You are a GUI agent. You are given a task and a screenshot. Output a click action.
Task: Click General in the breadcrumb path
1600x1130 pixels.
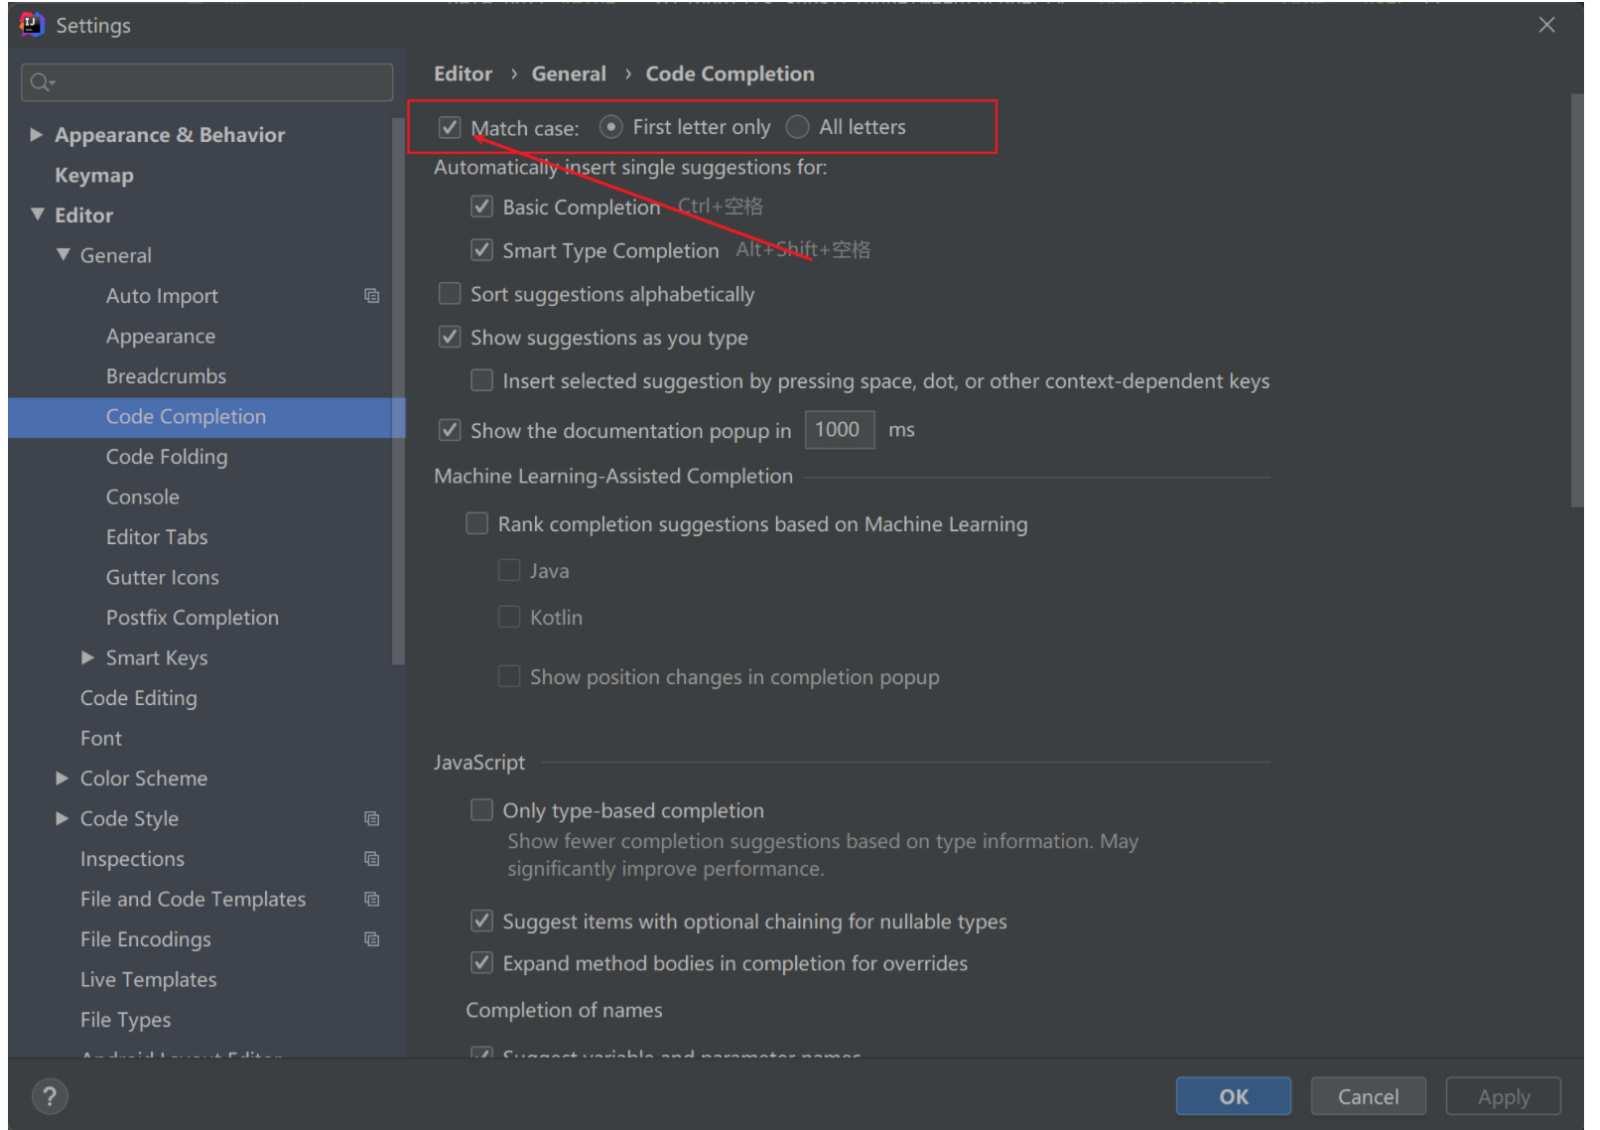click(569, 74)
